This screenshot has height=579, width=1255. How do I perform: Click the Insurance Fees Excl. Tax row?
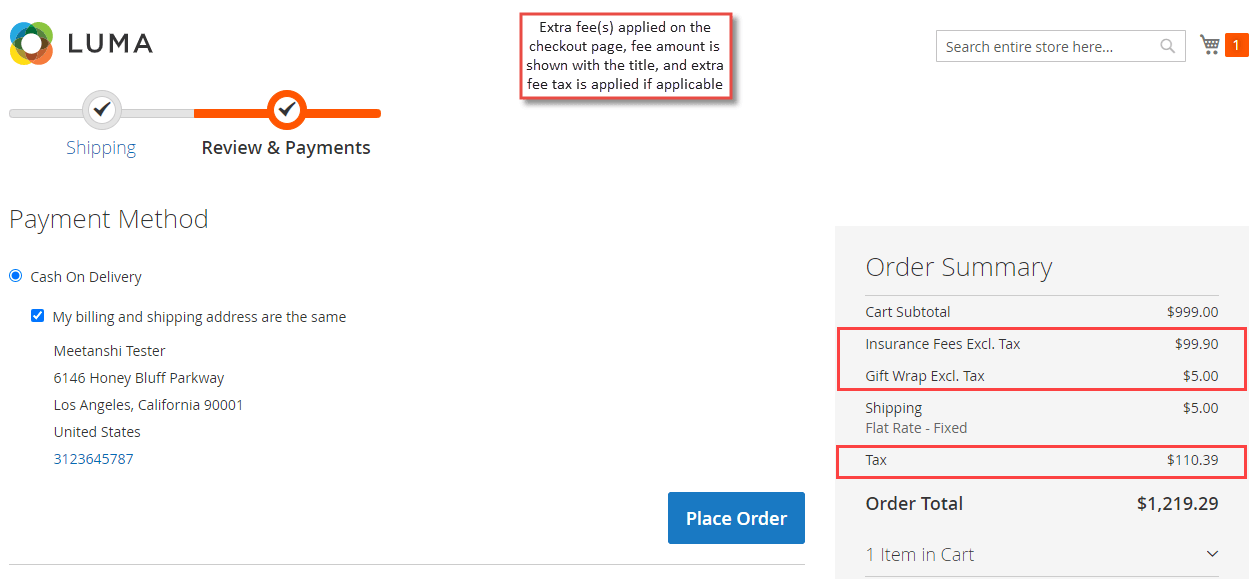point(1042,344)
